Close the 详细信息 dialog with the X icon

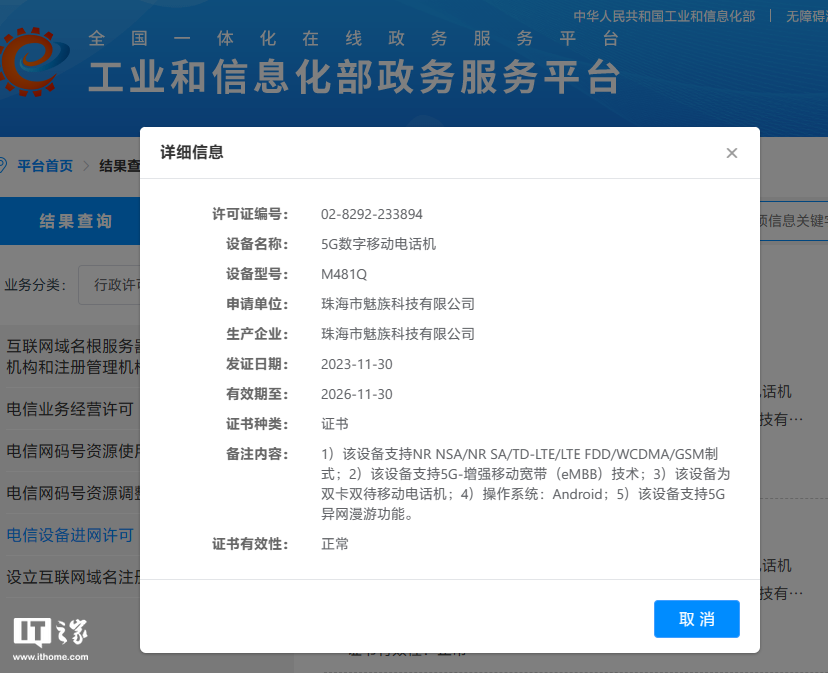click(x=731, y=153)
